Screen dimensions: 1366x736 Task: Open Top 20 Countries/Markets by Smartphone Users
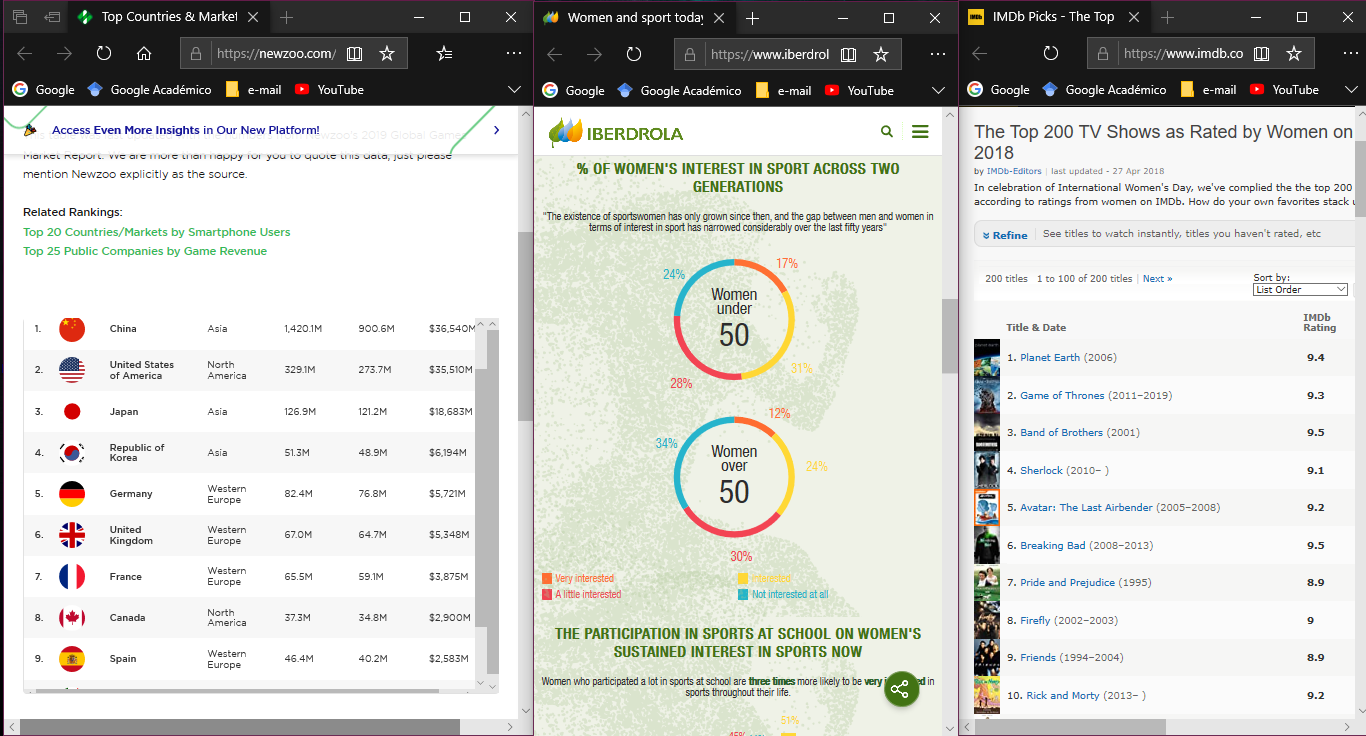tap(157, 232)
